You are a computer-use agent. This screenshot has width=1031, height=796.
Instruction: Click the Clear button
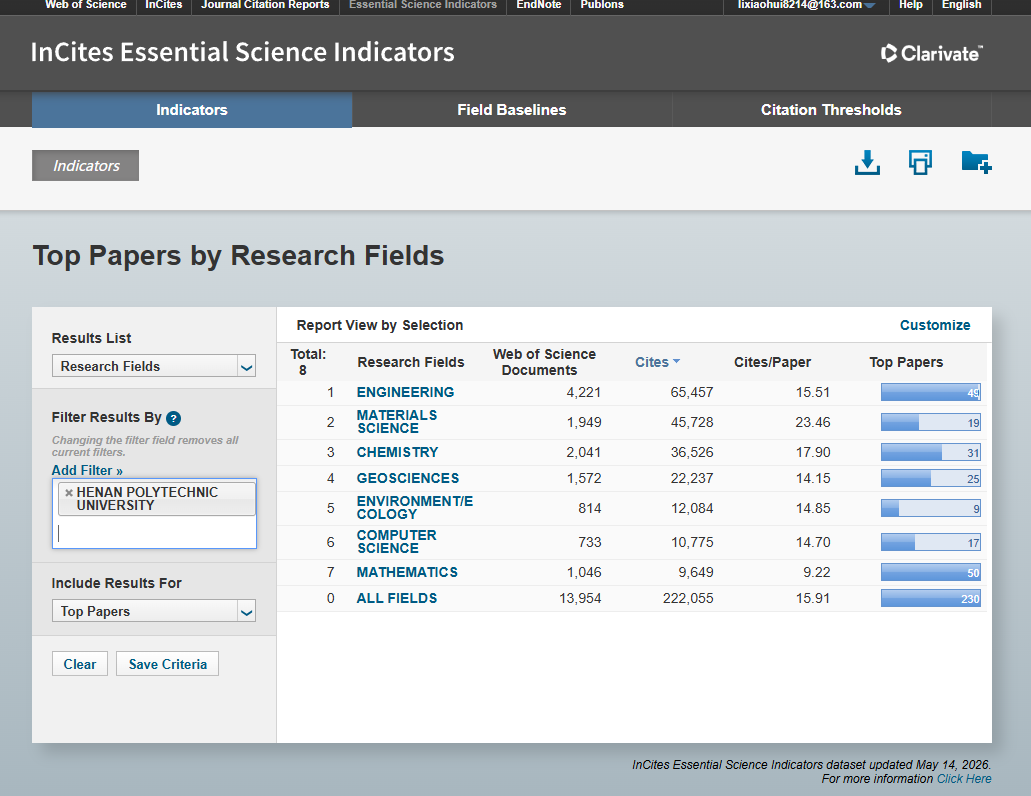pos(80,664)
